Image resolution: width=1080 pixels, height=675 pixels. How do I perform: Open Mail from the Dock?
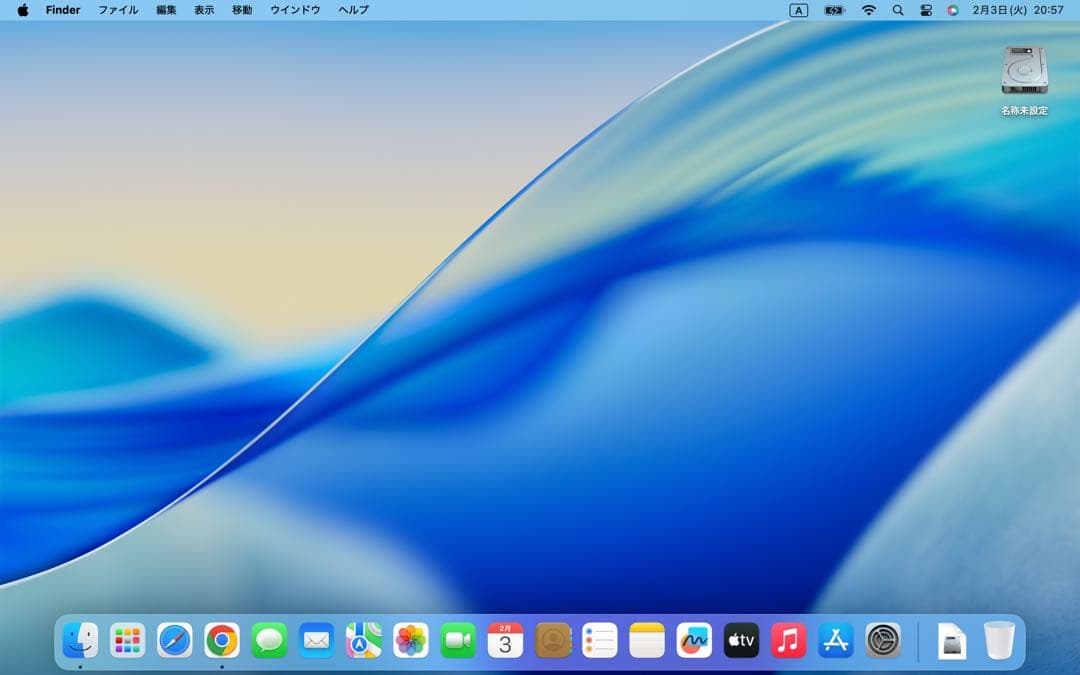point(317,640)
